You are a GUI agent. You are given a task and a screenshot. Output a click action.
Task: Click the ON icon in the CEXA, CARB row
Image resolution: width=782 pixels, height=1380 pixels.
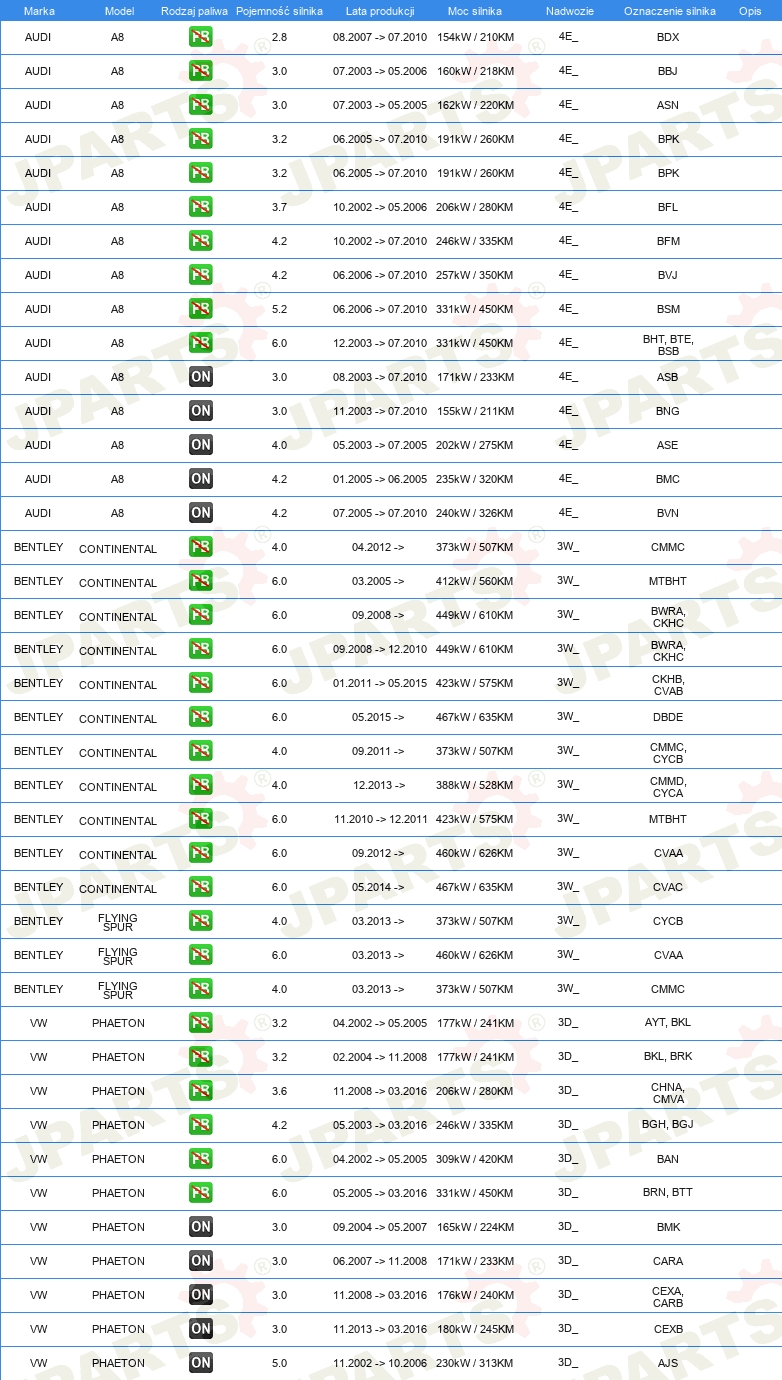[201, 1295]
